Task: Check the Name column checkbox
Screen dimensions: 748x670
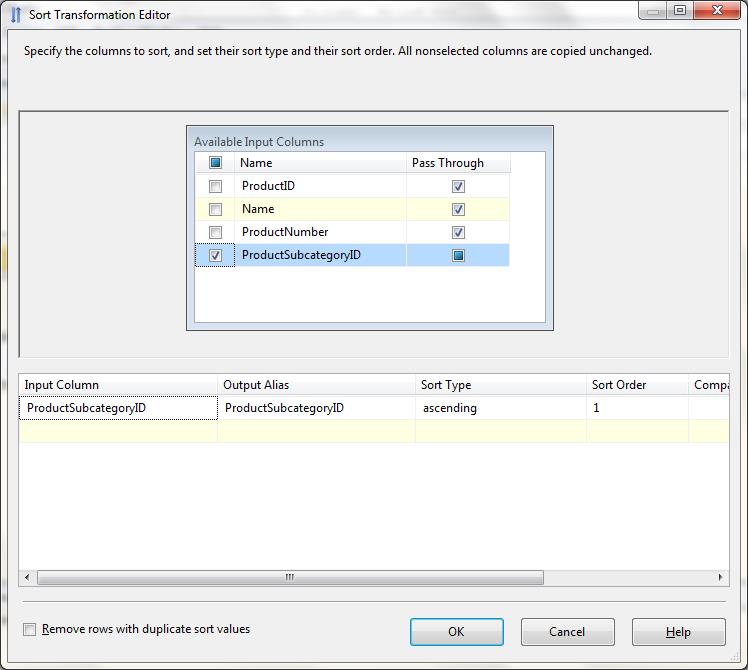Action: [215, 209]
